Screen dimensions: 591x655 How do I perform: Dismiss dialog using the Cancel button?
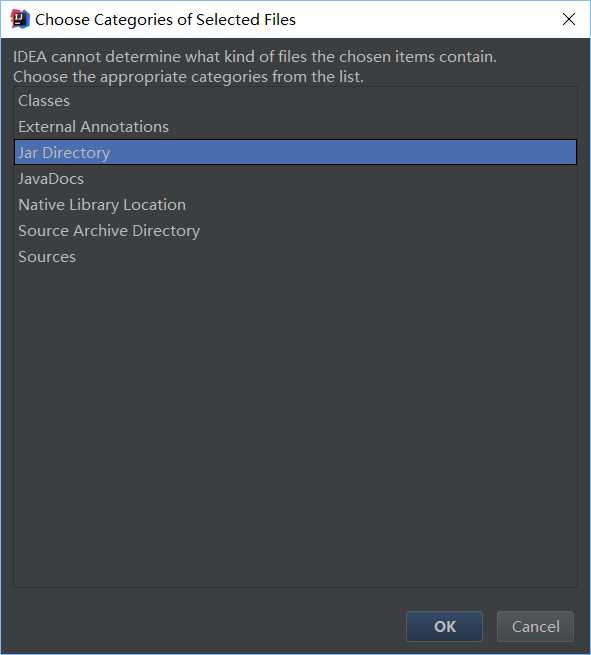(535, 626)
